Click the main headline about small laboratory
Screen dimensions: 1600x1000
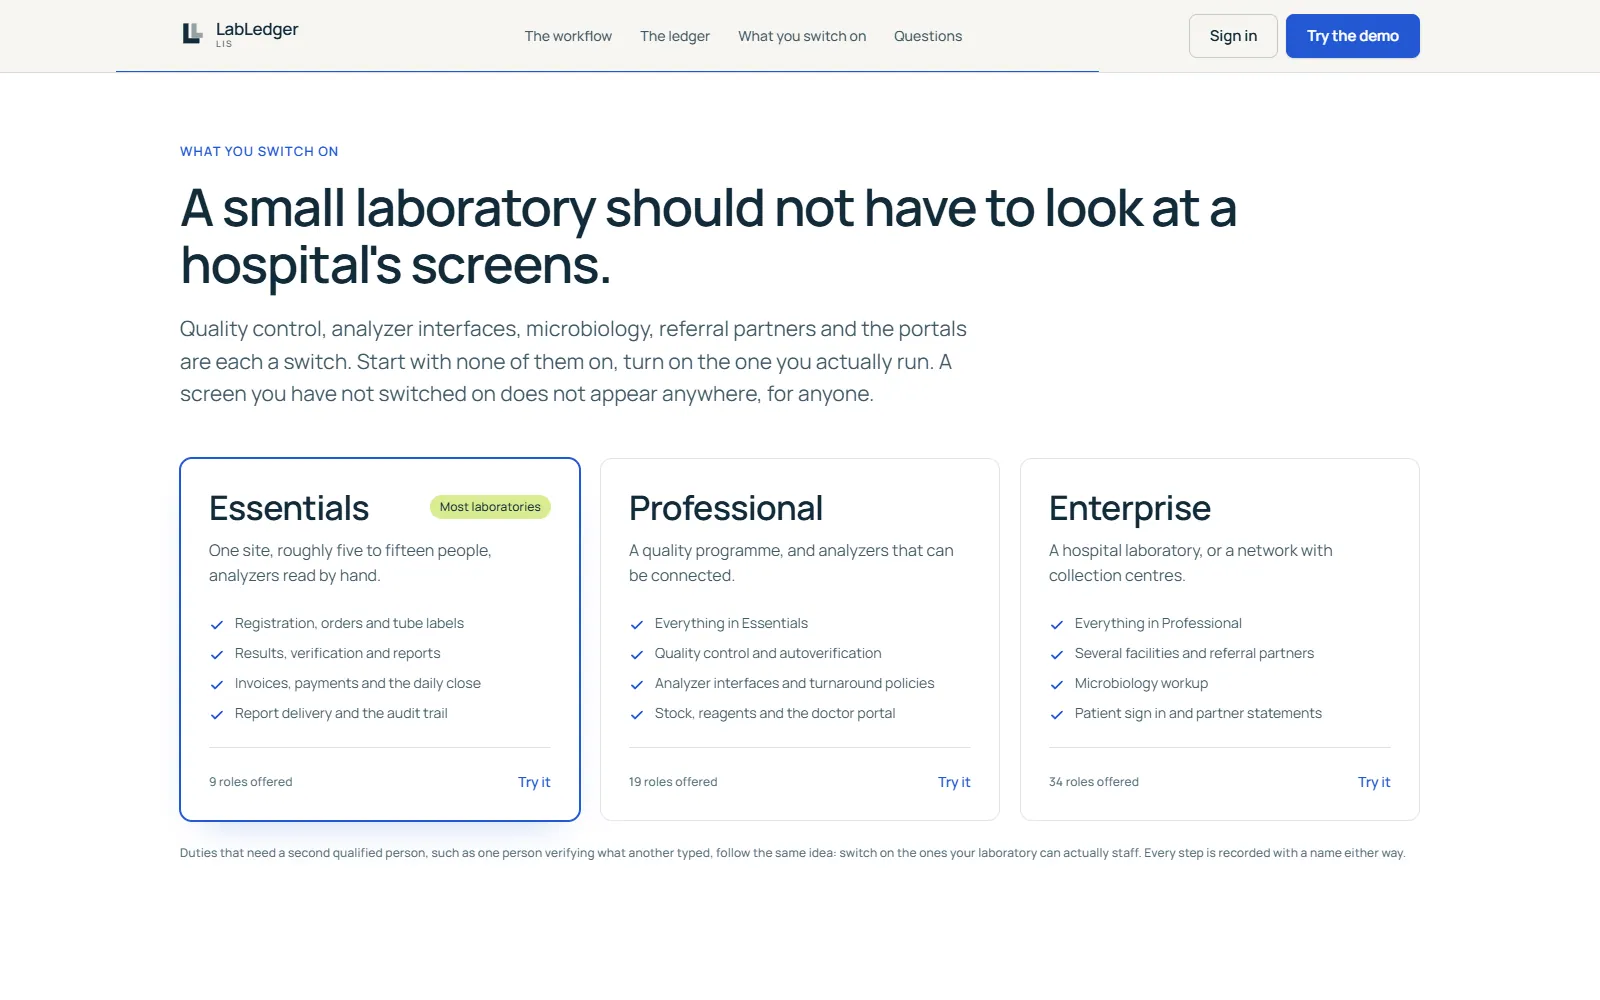coord(708,237)
